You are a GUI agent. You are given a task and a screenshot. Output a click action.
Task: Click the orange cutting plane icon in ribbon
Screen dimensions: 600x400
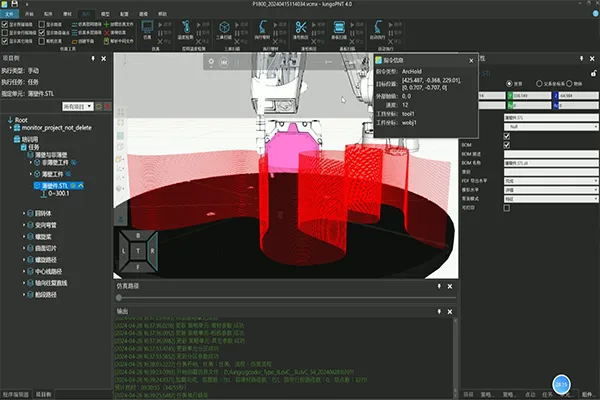point(75,41)
